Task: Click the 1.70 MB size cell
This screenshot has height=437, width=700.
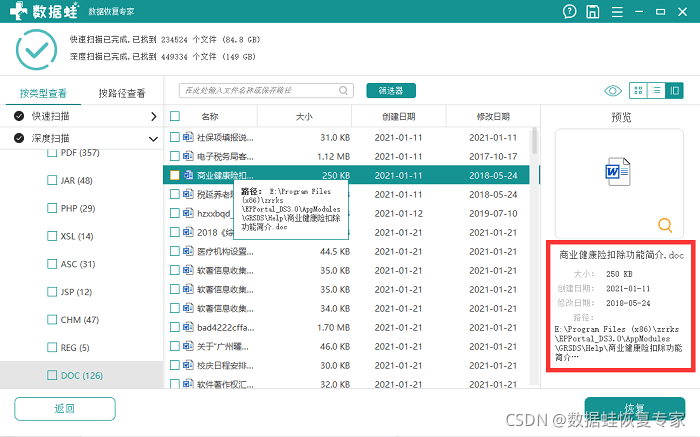Action: tap(333, 327)
